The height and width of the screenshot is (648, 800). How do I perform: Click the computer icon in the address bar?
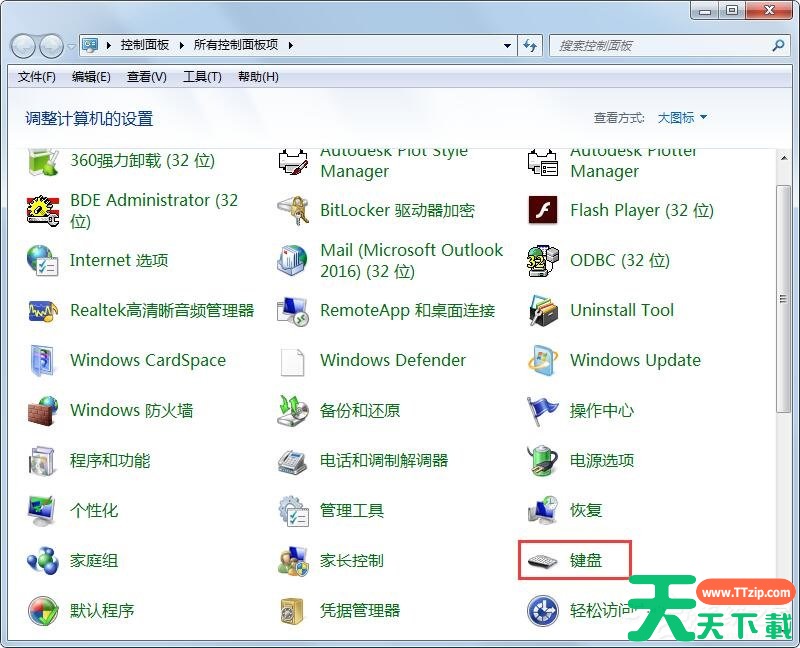(90, 45)
